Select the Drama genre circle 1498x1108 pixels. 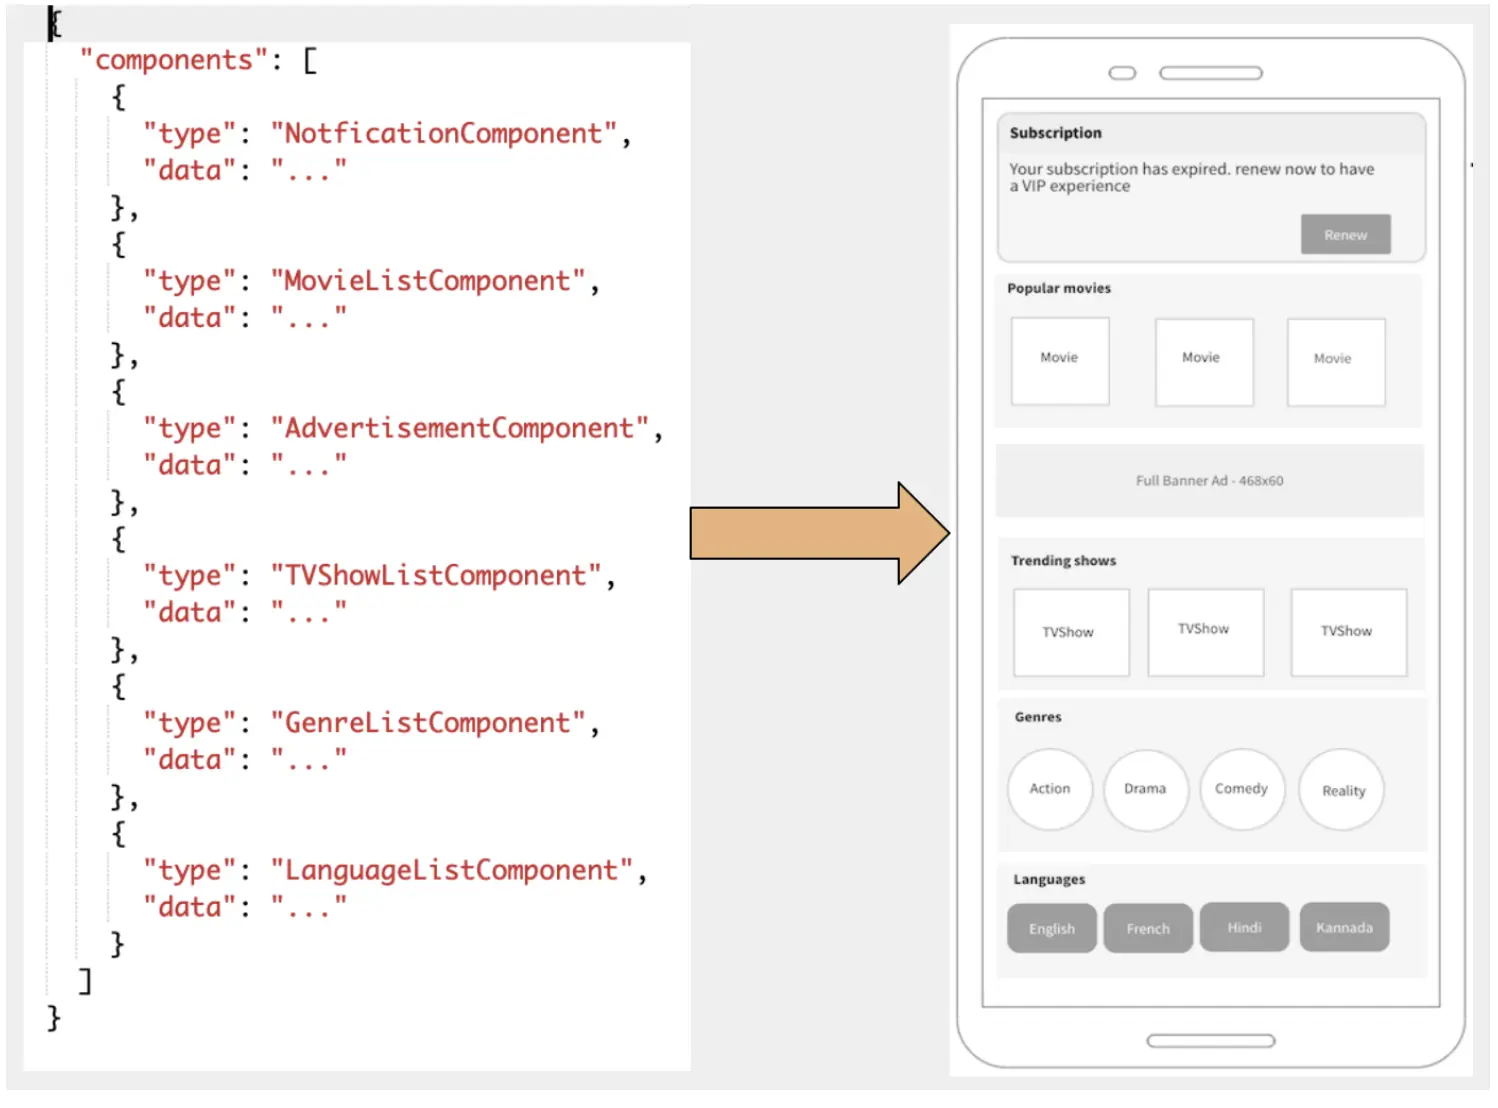tap(1146, 789)
